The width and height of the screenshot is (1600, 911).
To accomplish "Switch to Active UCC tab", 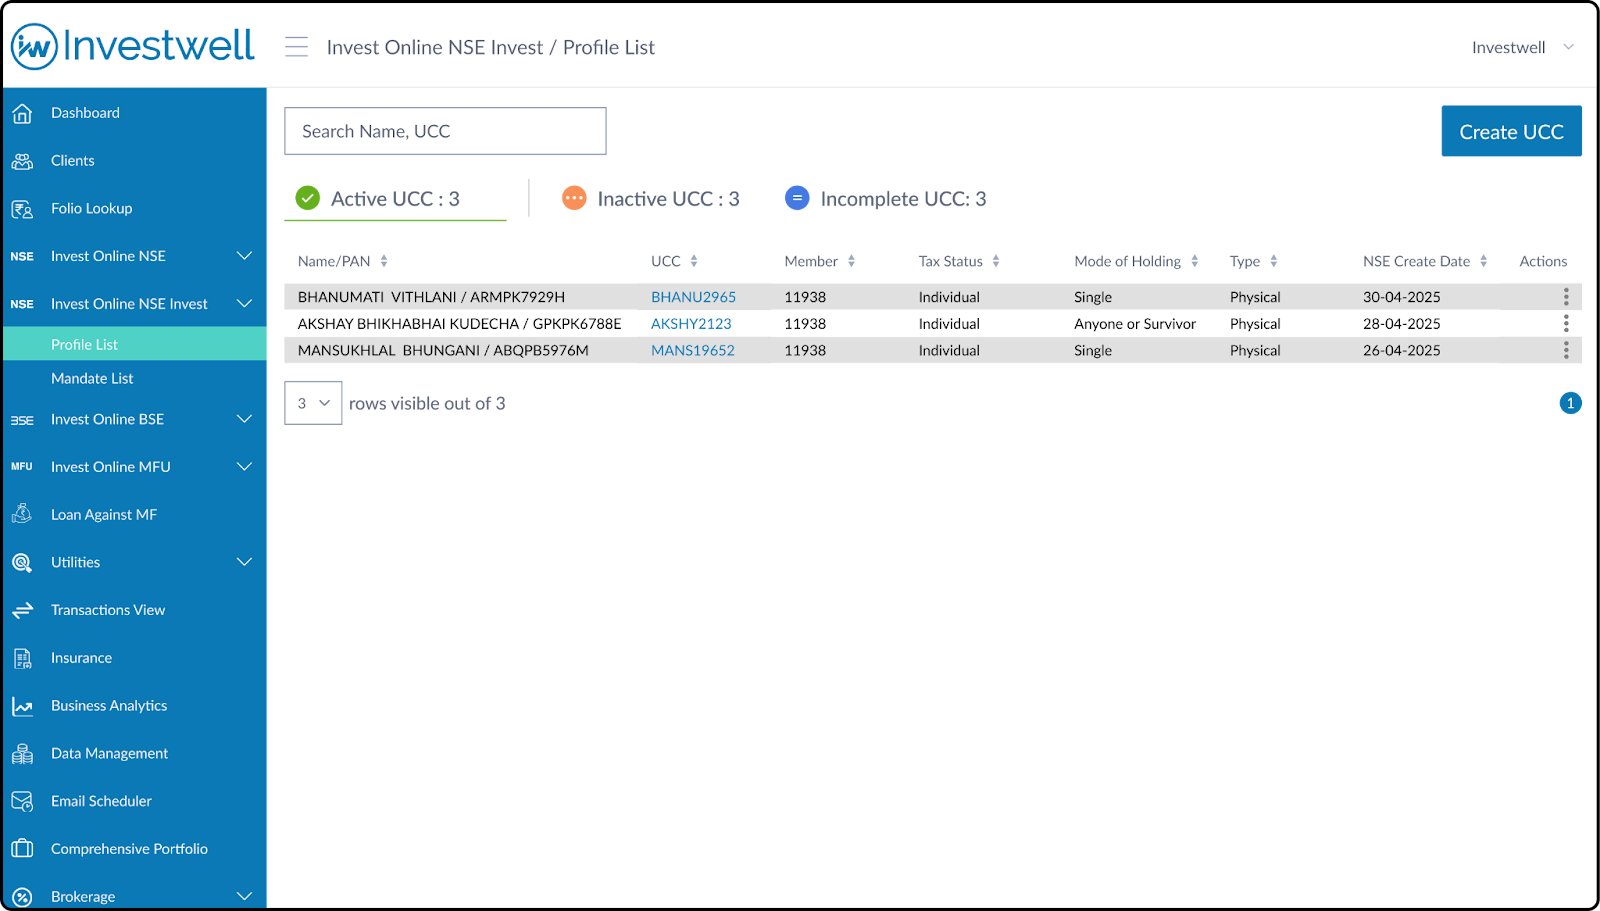I will pos(395,199).
